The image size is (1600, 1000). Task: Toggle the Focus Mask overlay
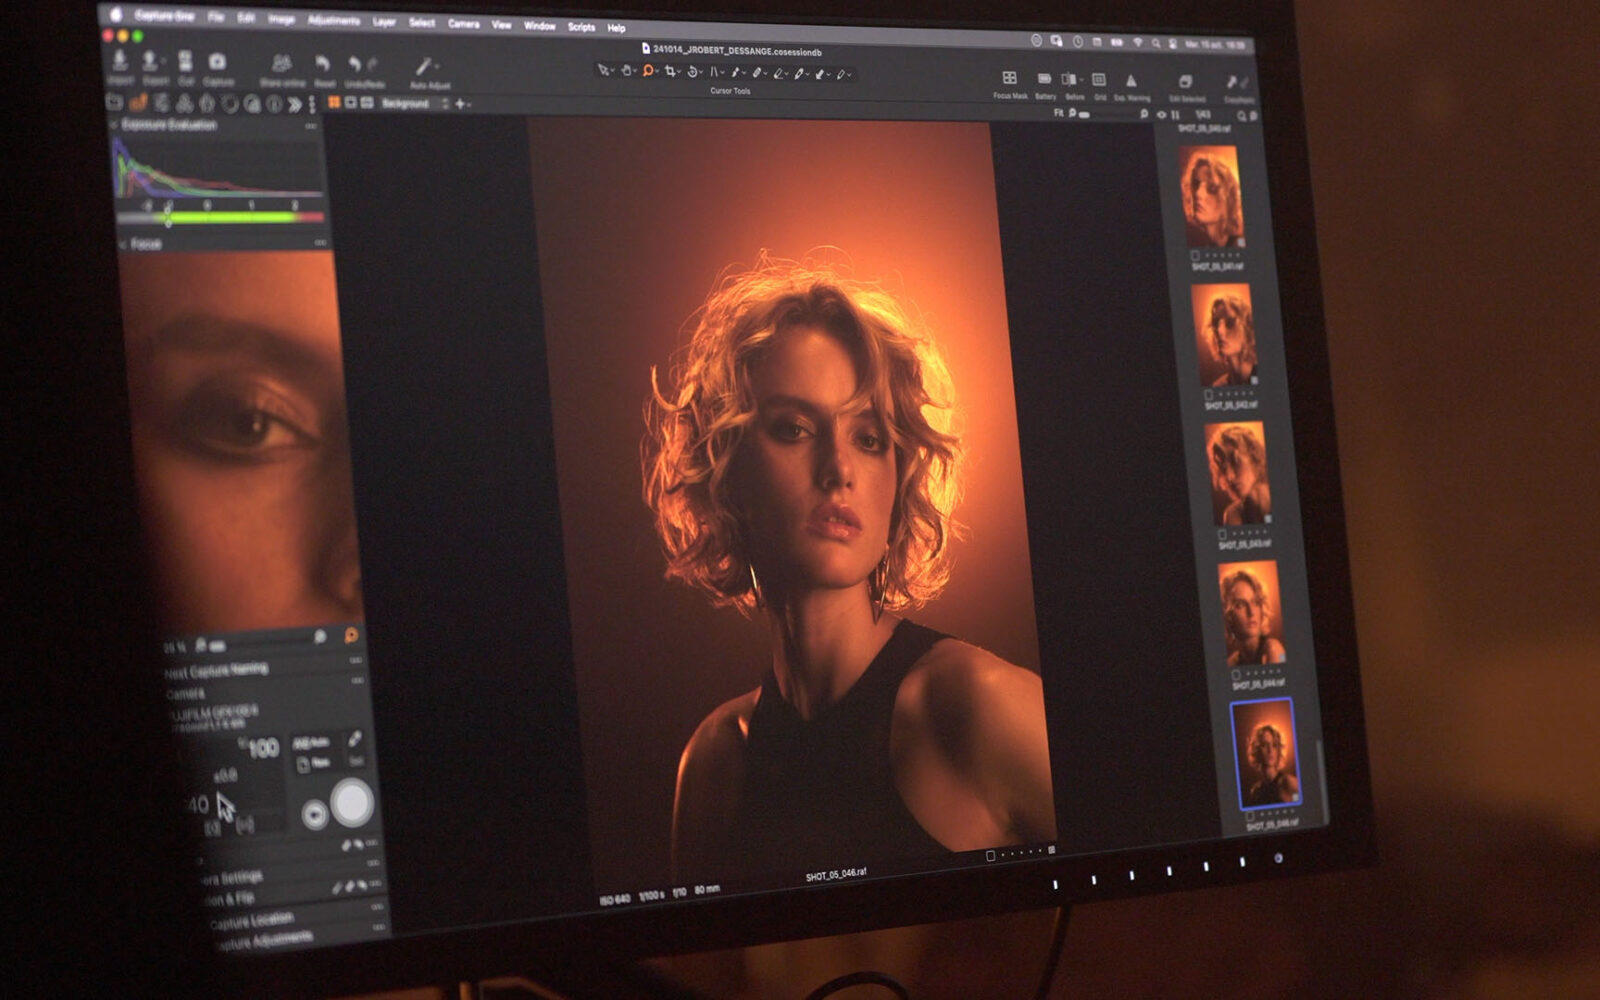coord(1009,79)
